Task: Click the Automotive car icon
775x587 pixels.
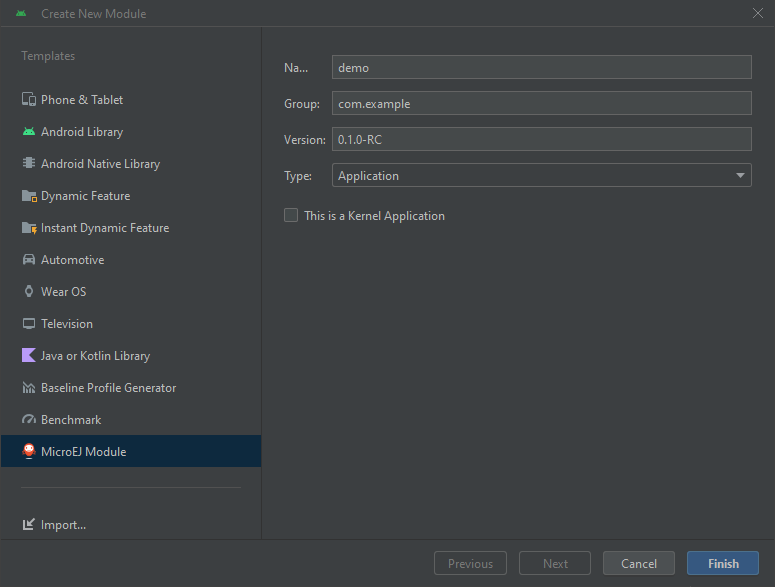Action: coord(29,260)
